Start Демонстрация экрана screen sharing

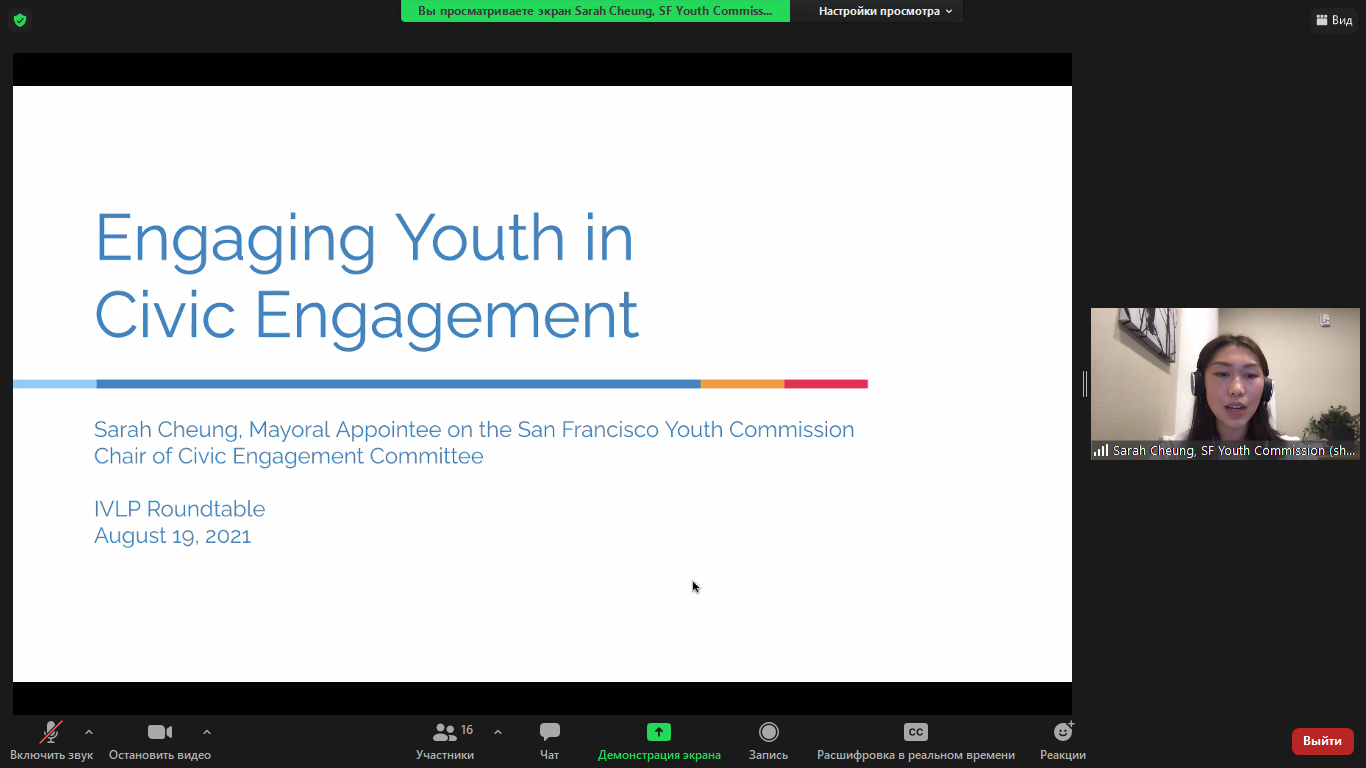click(x=659, y=742)
